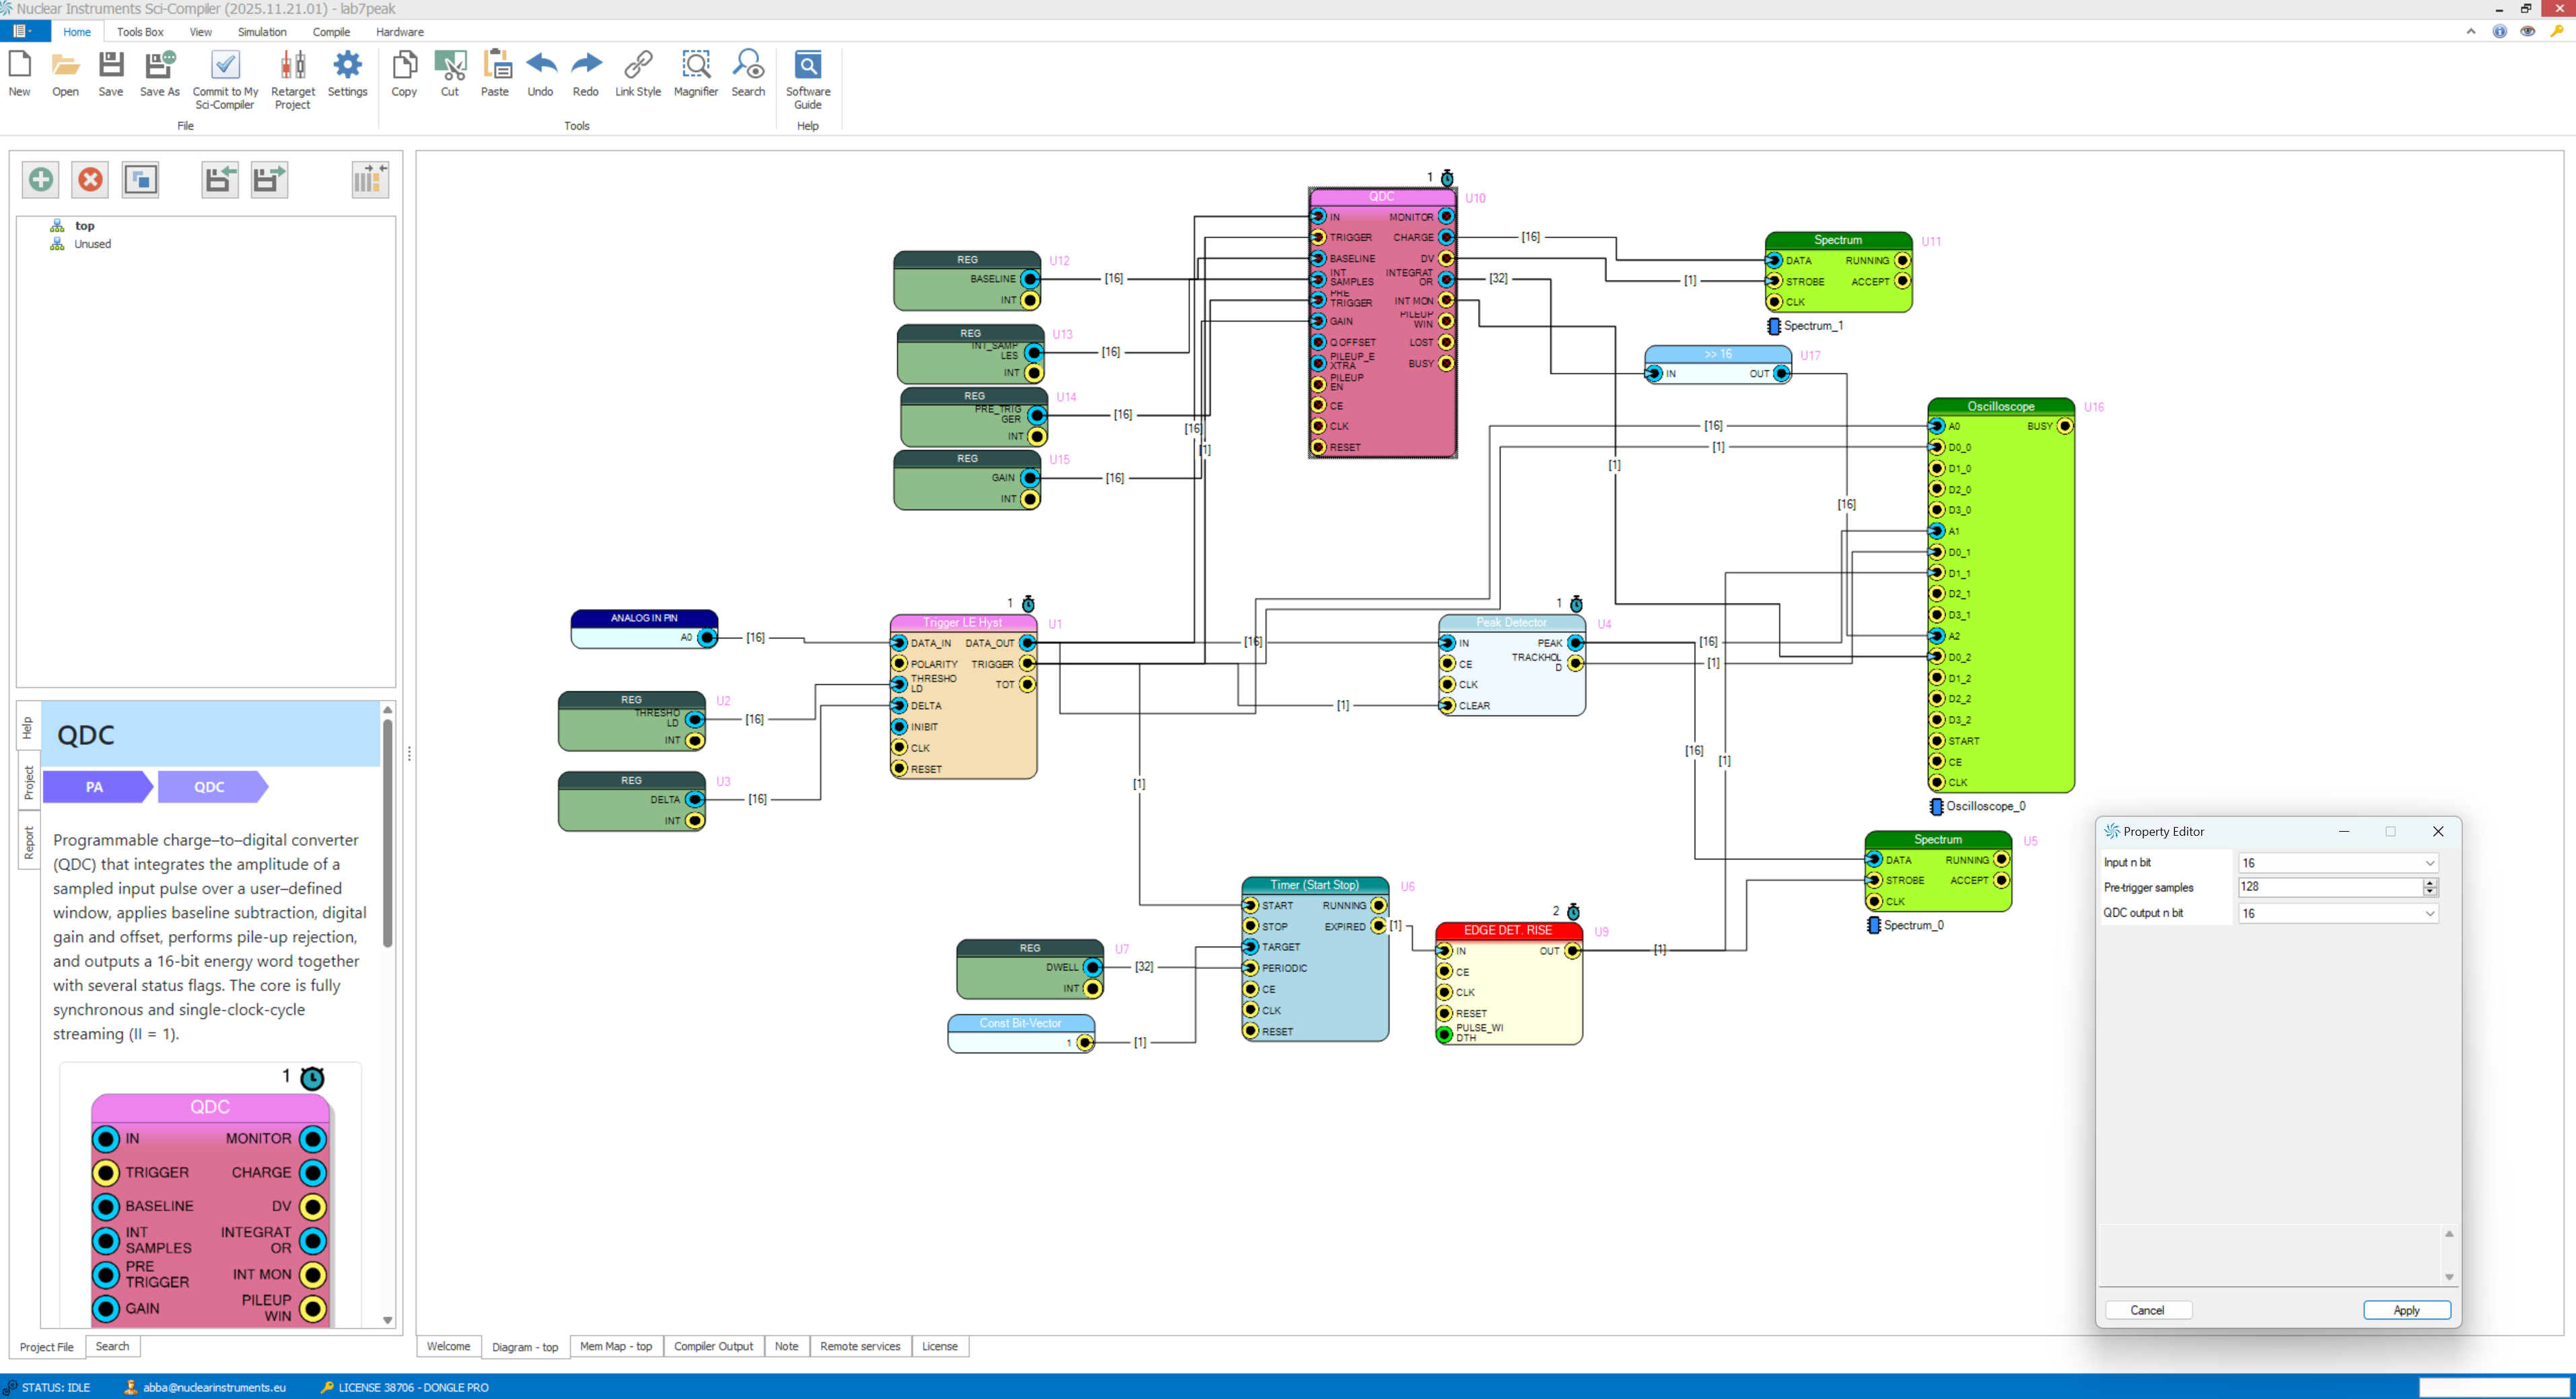
Task: Activate the Magnifier tool
Action: click(696, 74)
